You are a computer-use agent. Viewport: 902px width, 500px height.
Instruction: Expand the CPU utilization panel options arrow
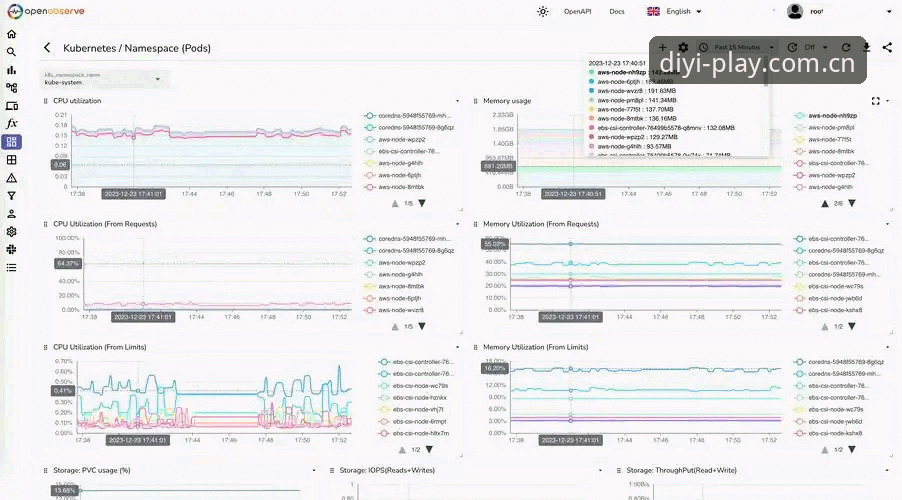(x=457, y=101)
